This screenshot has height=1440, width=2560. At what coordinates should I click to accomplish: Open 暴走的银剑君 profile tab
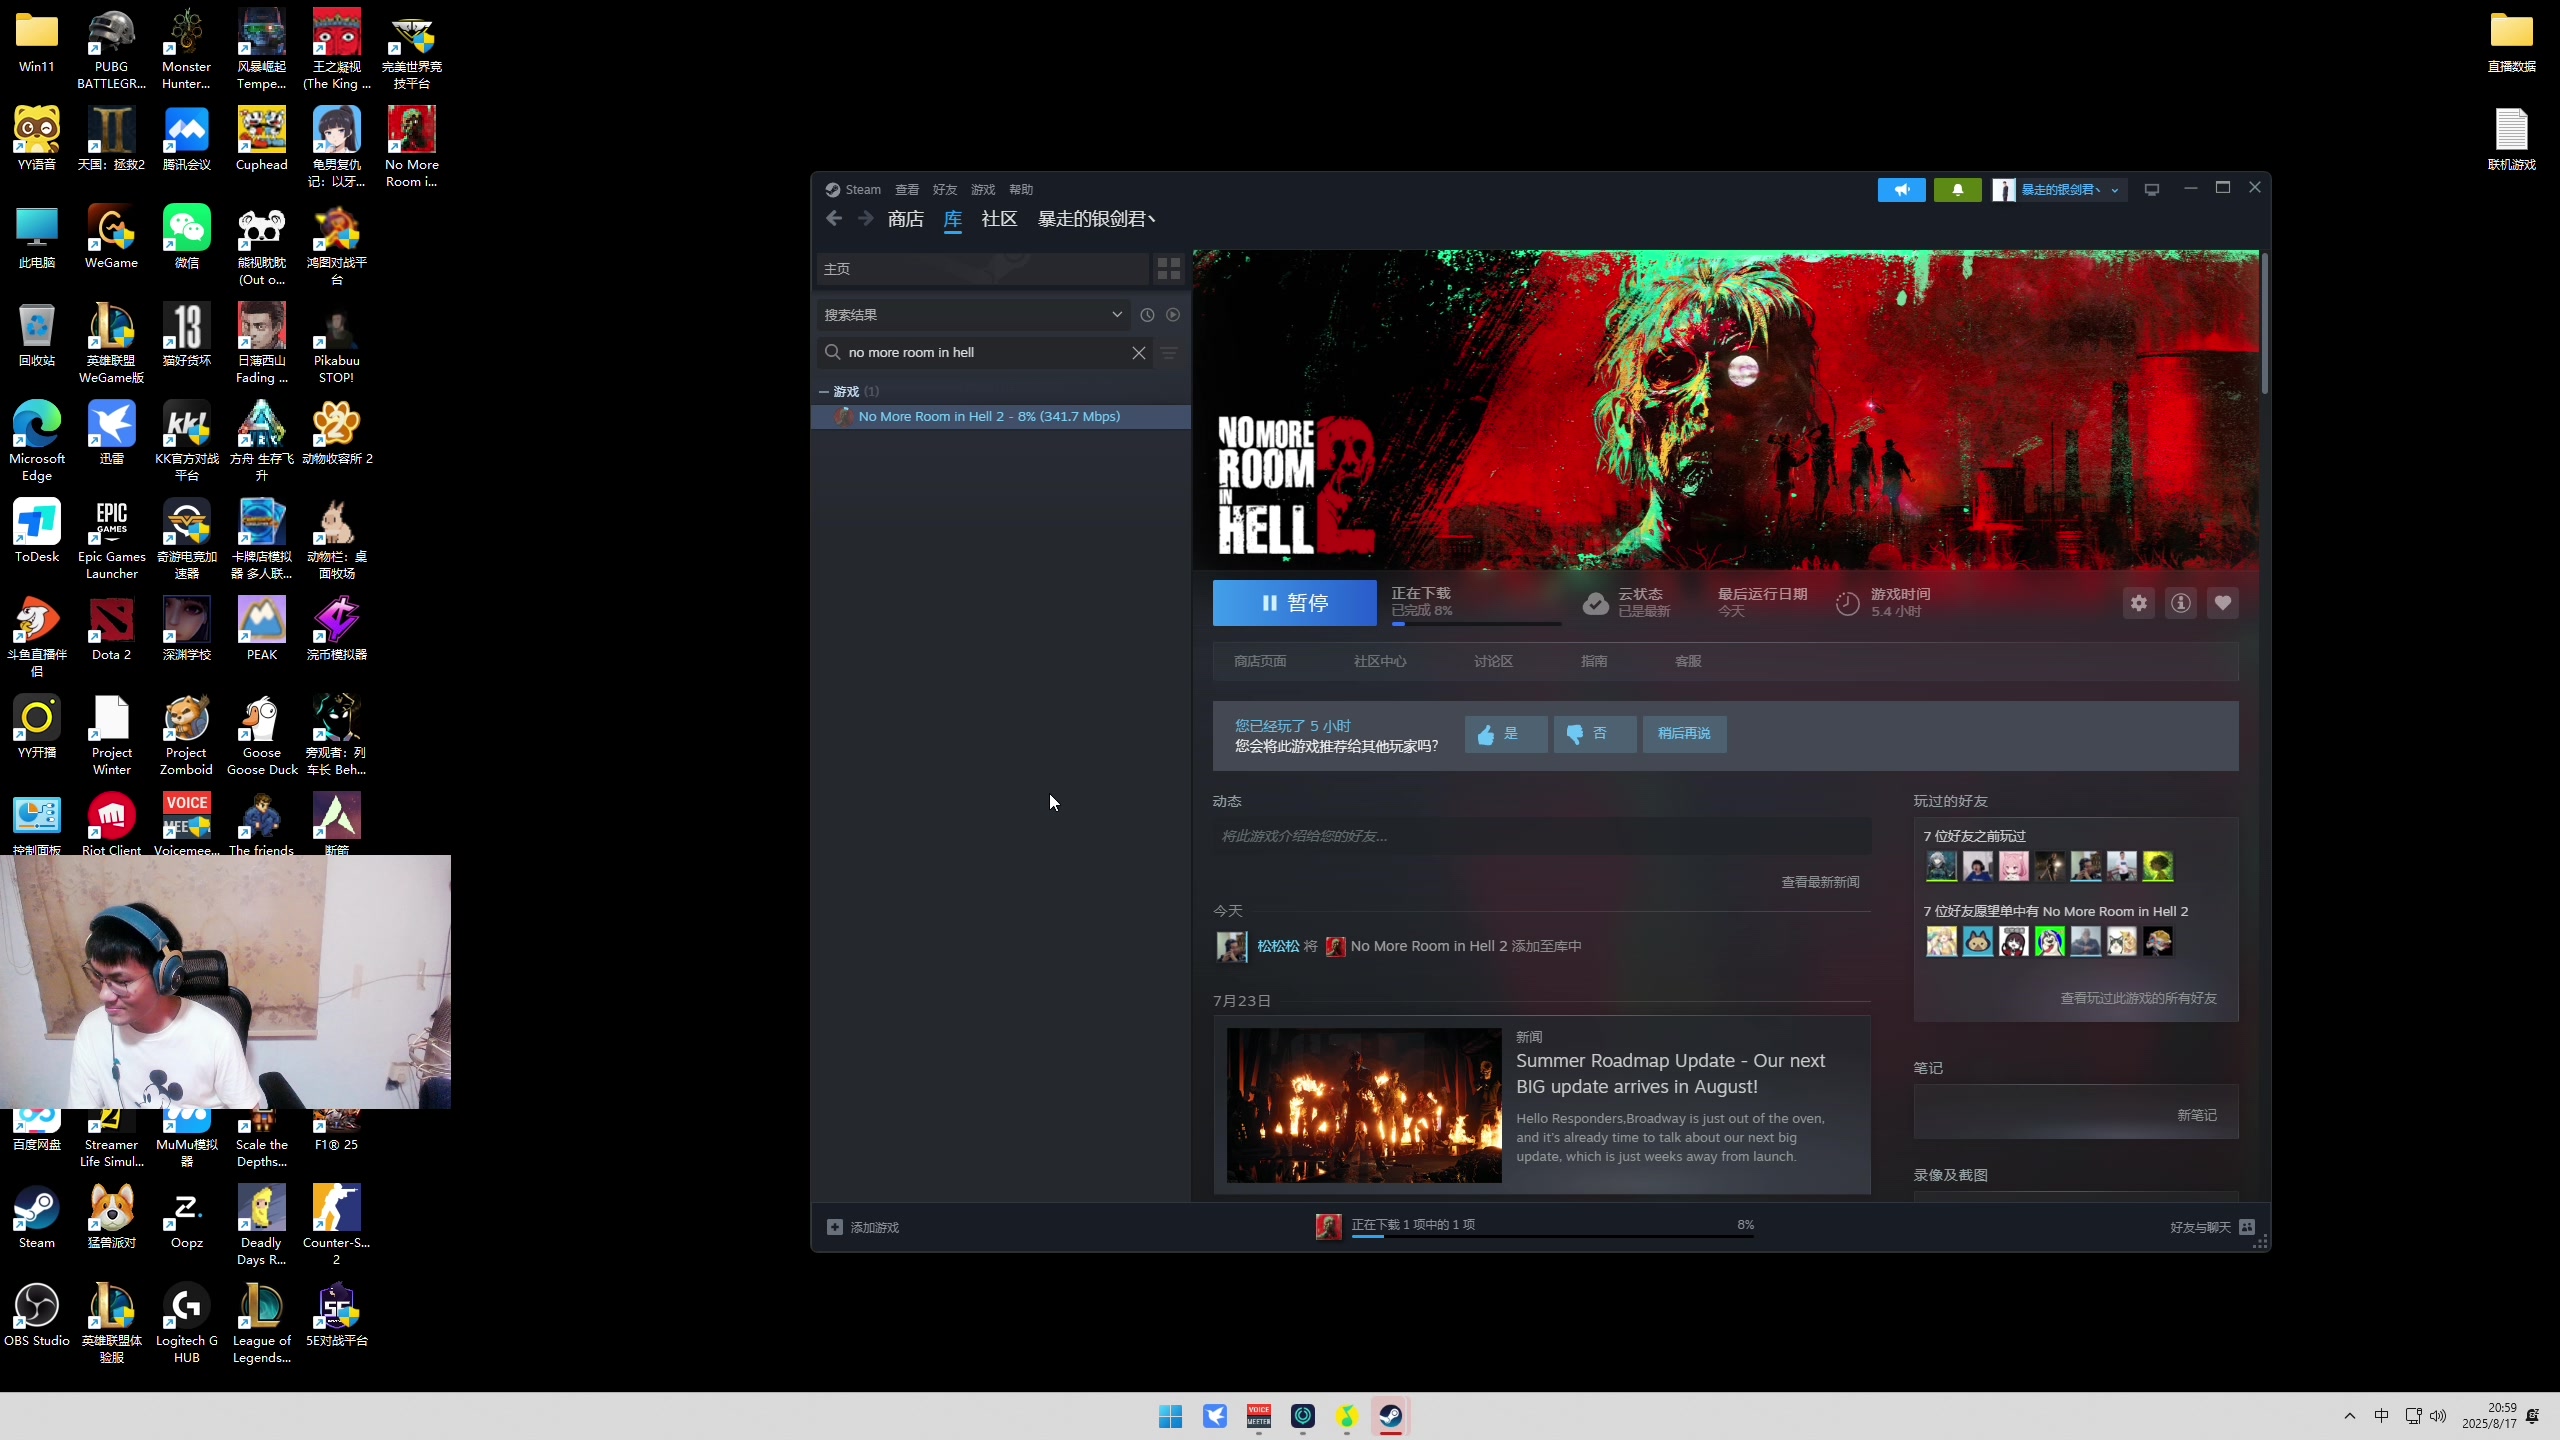pyautogui.click(x=1096, y=219)
